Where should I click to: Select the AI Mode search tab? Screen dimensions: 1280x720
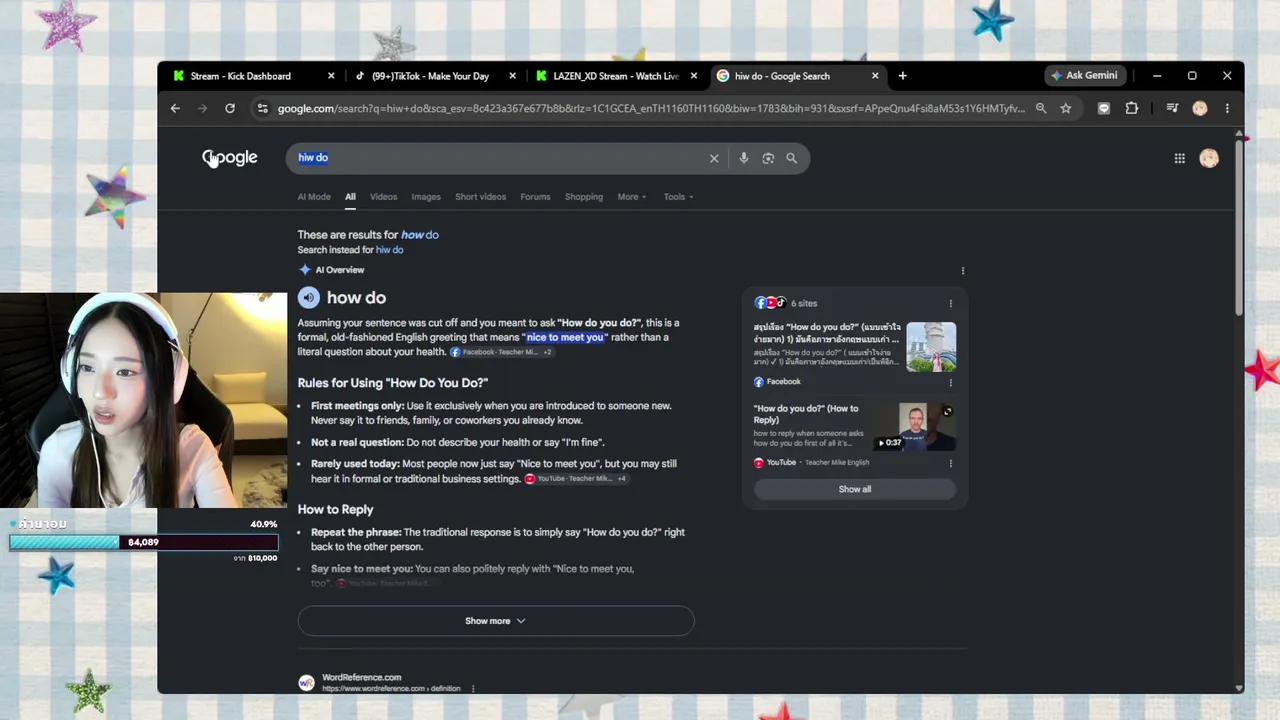pos(314,197)
